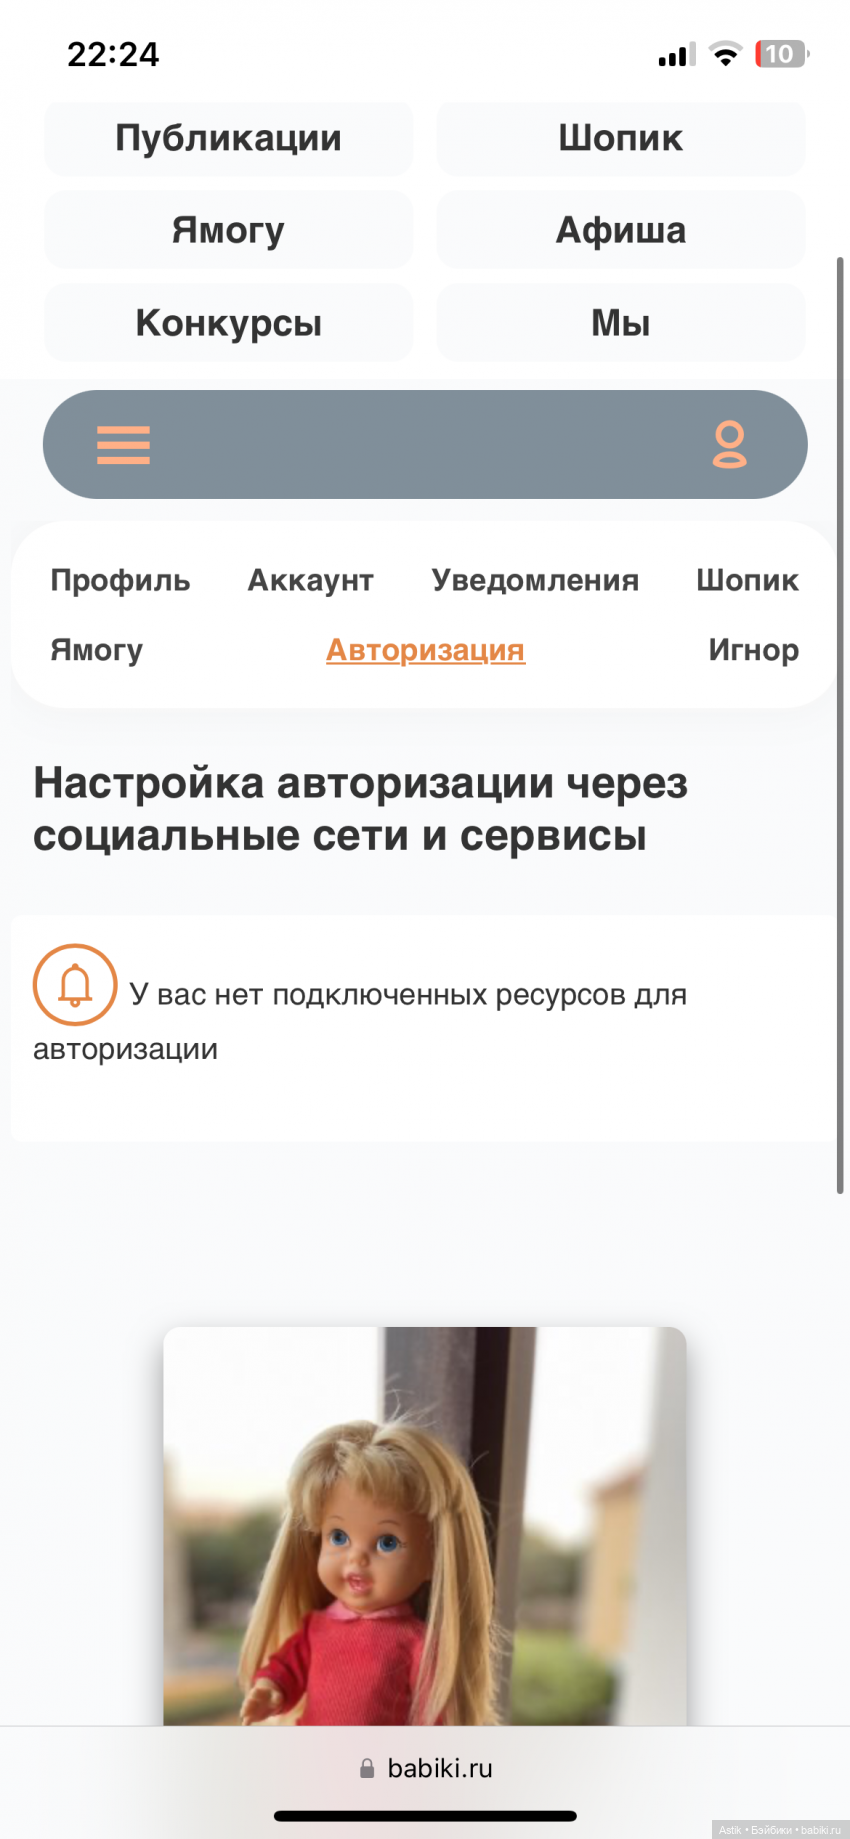Select the Авторизация tab link
Viewport: 850px width, 1839px height.
click(x=425, y=650)
